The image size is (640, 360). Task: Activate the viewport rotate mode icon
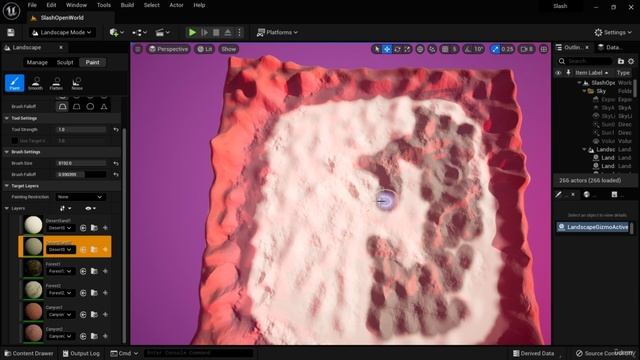[397, 49]
